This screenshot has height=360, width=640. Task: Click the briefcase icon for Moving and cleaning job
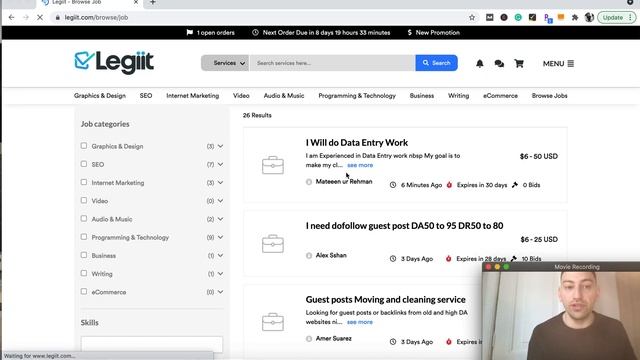[273, 322]
